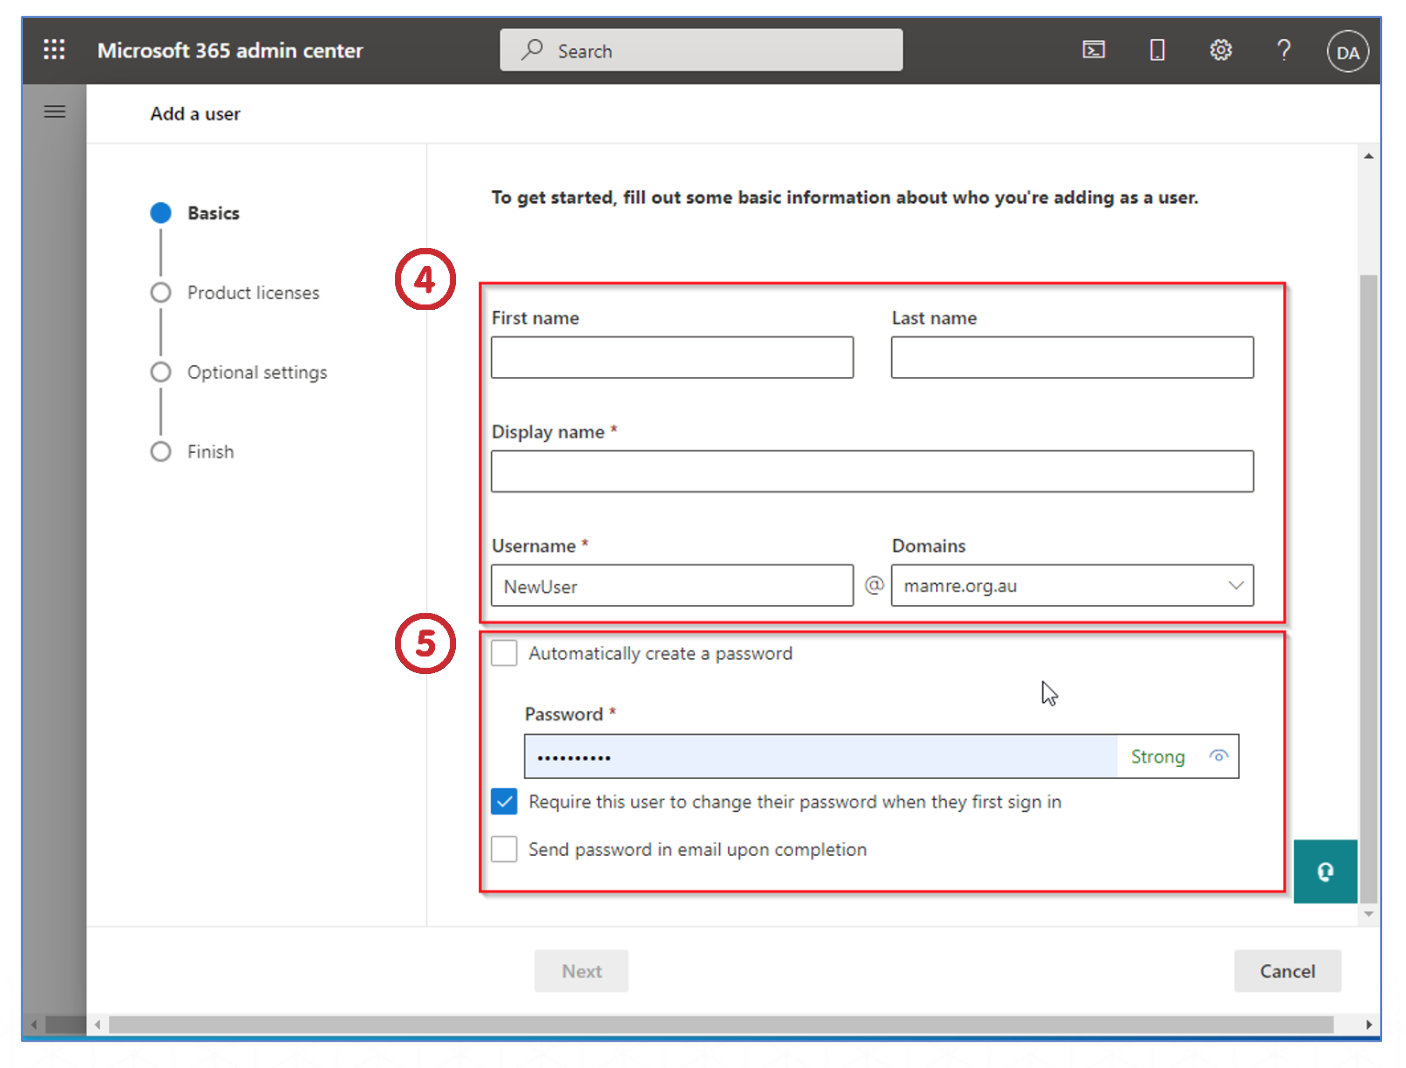
Task: Open the DA account avatar
Action: point(1347,52)
